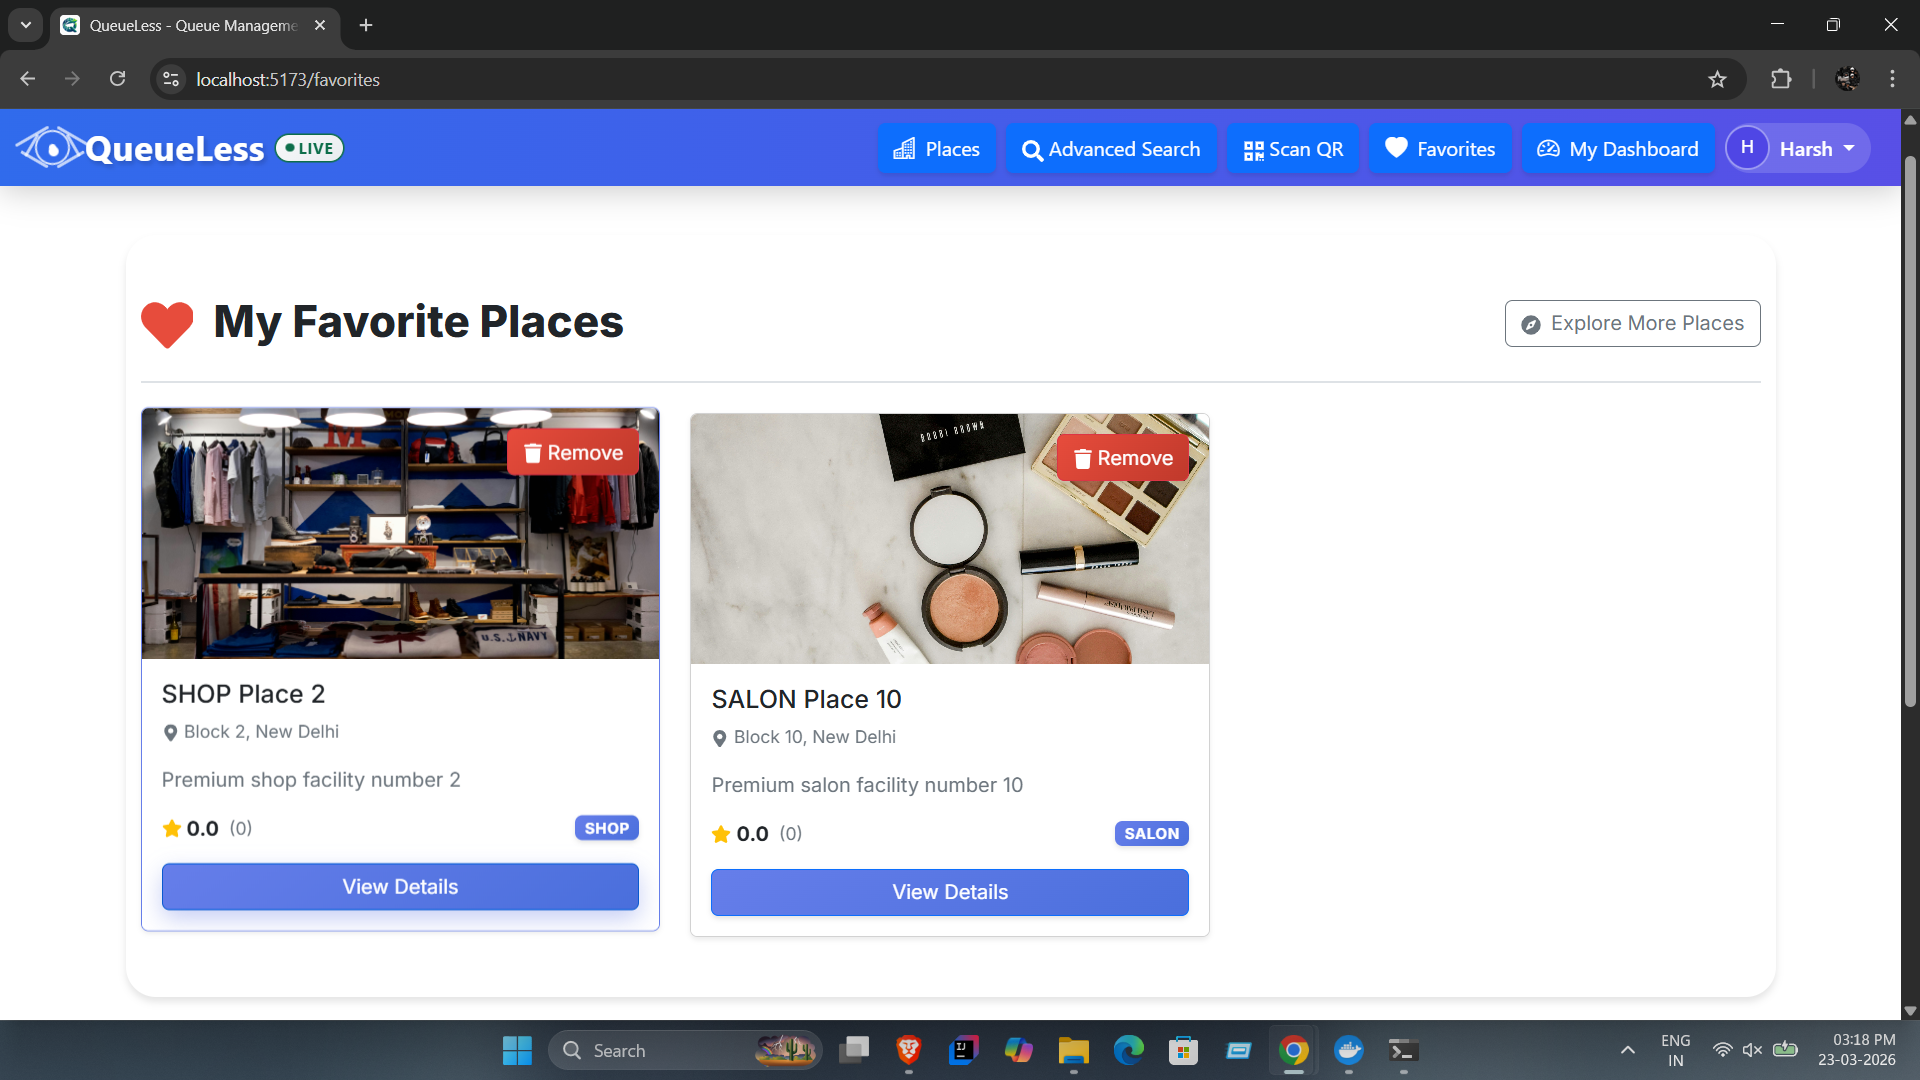Click the muted volume tray icon

tap(1752, 1050)
